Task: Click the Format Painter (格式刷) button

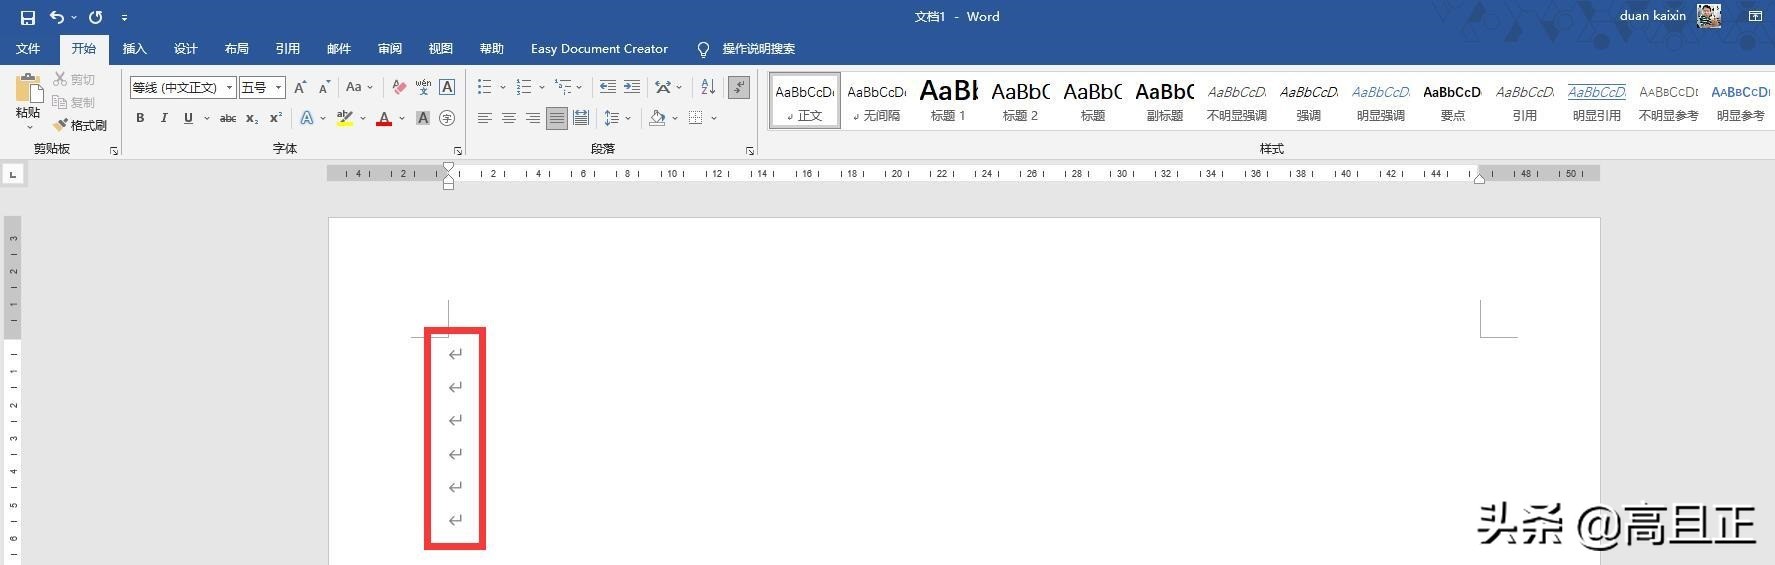Action: 80,125
